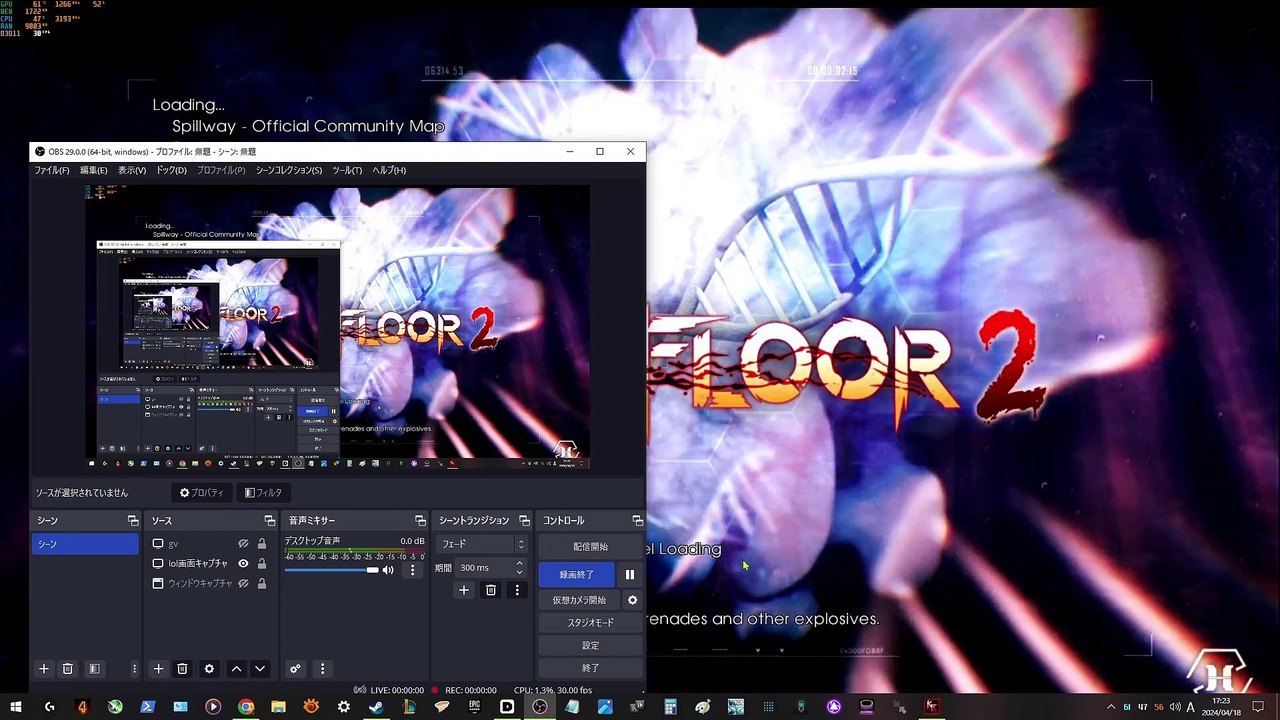The height and width of the screenshot is (720, 1280).
Task: Add a scene transition with the plus icon
Action: point(463,590)
